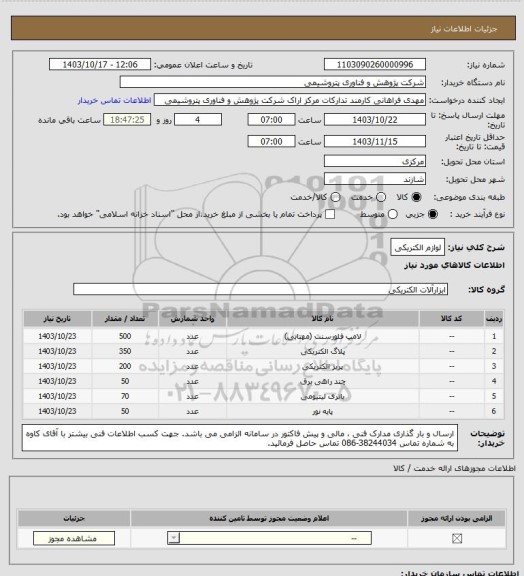Toggle the Islamic treasury payment checkbox
Screen dimensions: 524x576
pos(330,214)
